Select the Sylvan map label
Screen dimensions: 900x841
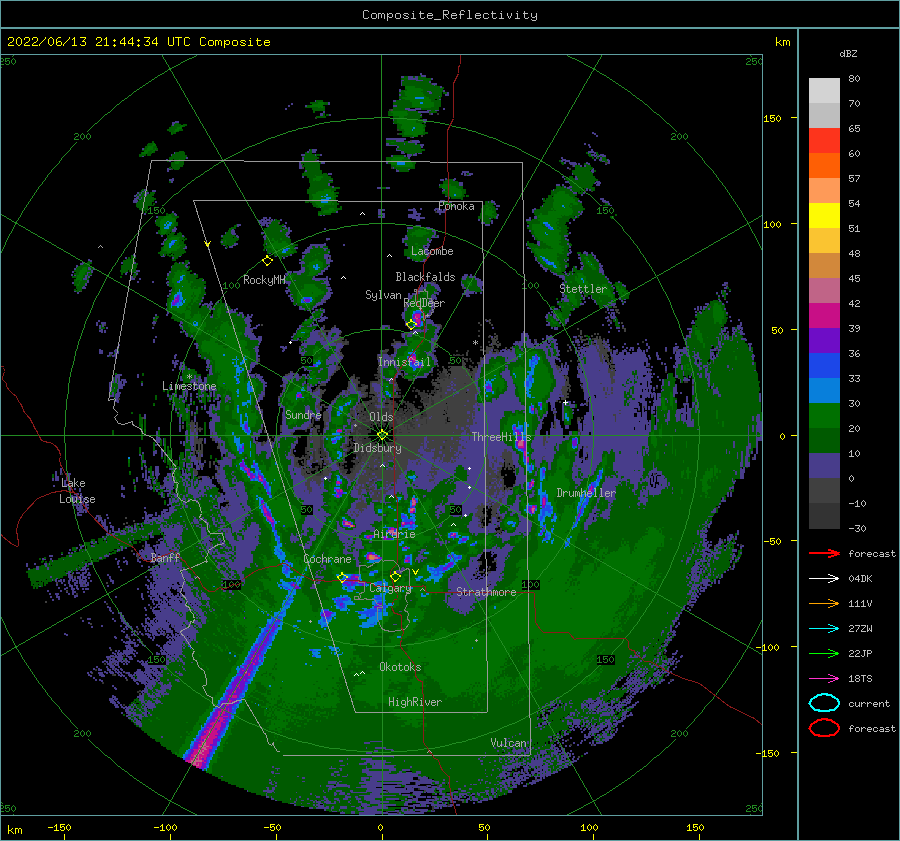pos(383,295)
